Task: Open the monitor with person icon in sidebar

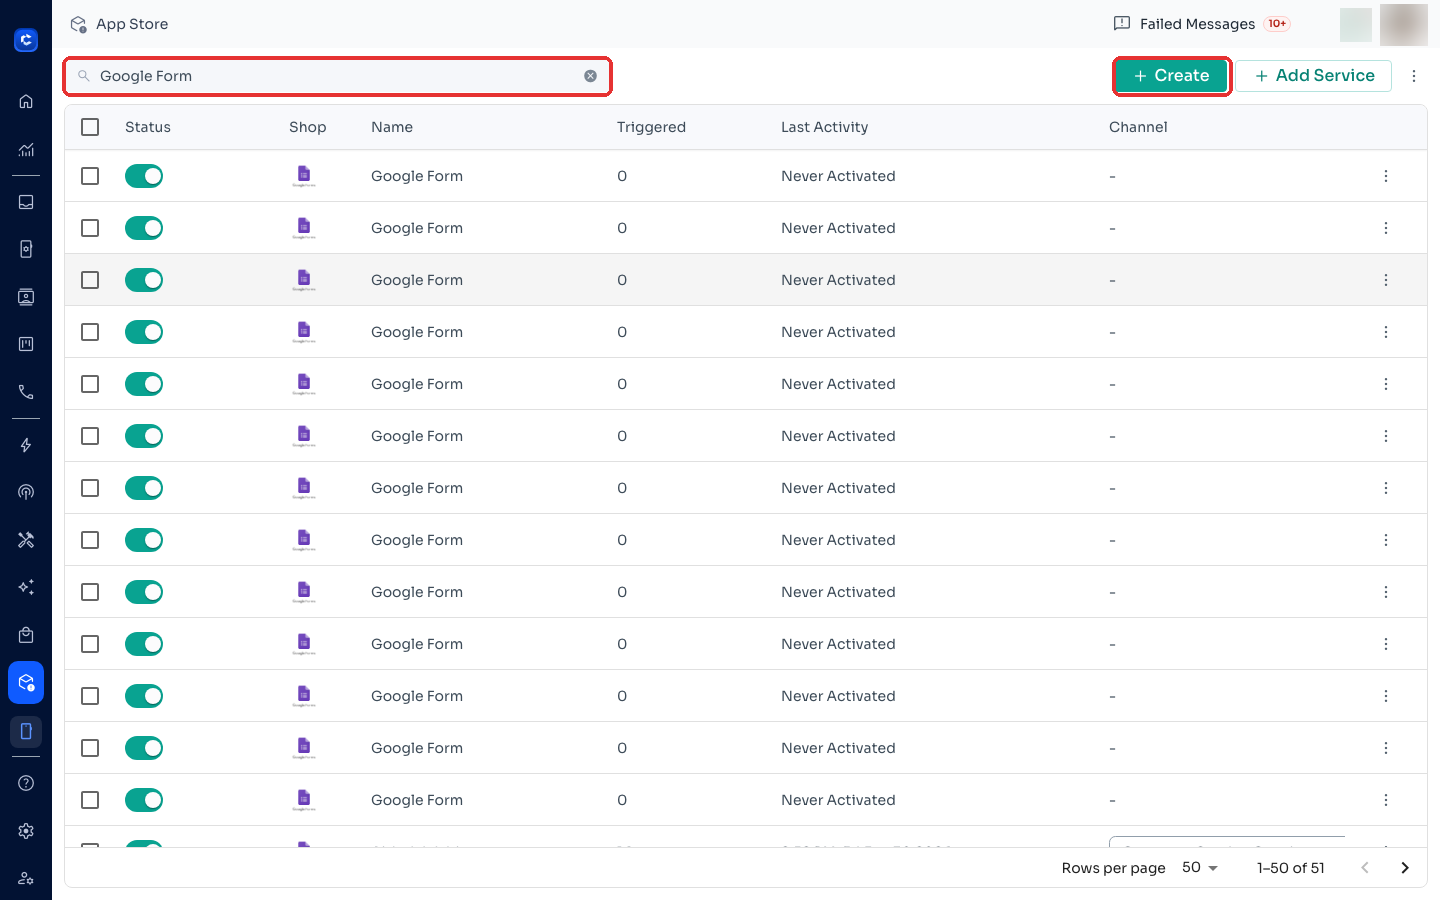Action: click(26, 297)
